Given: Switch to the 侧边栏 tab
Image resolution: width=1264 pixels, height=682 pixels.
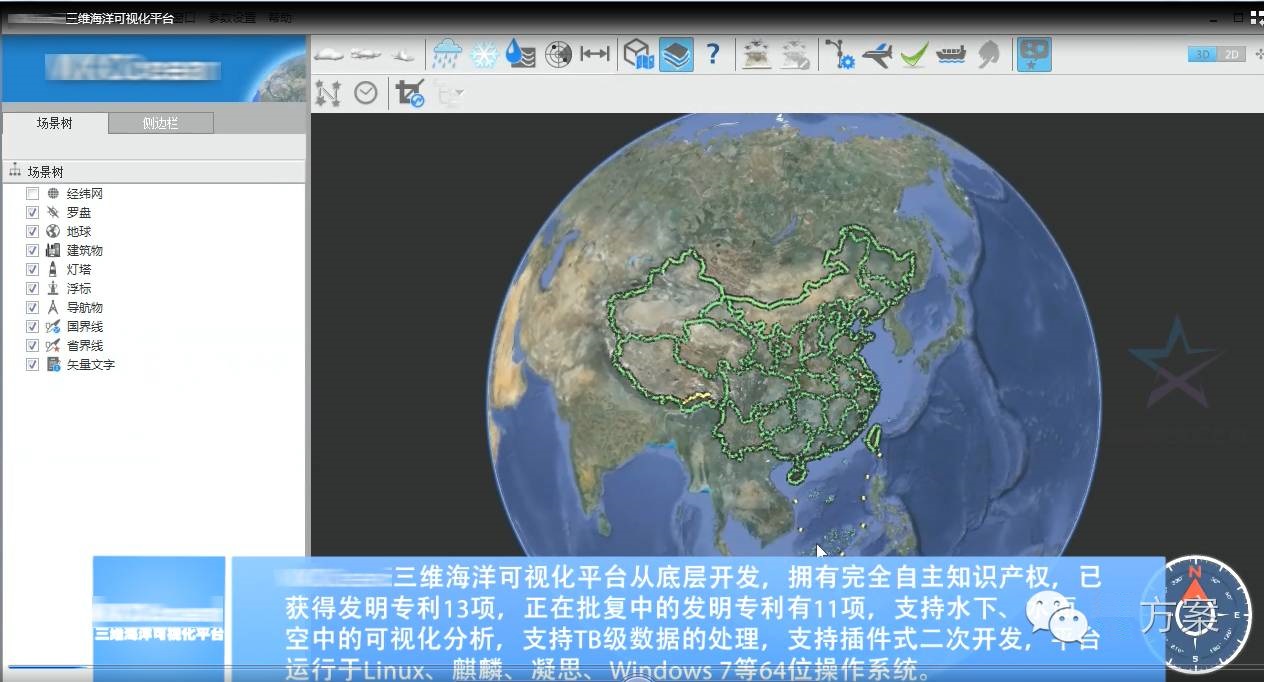Looking at the screenshot, I should tap(161, 123).
